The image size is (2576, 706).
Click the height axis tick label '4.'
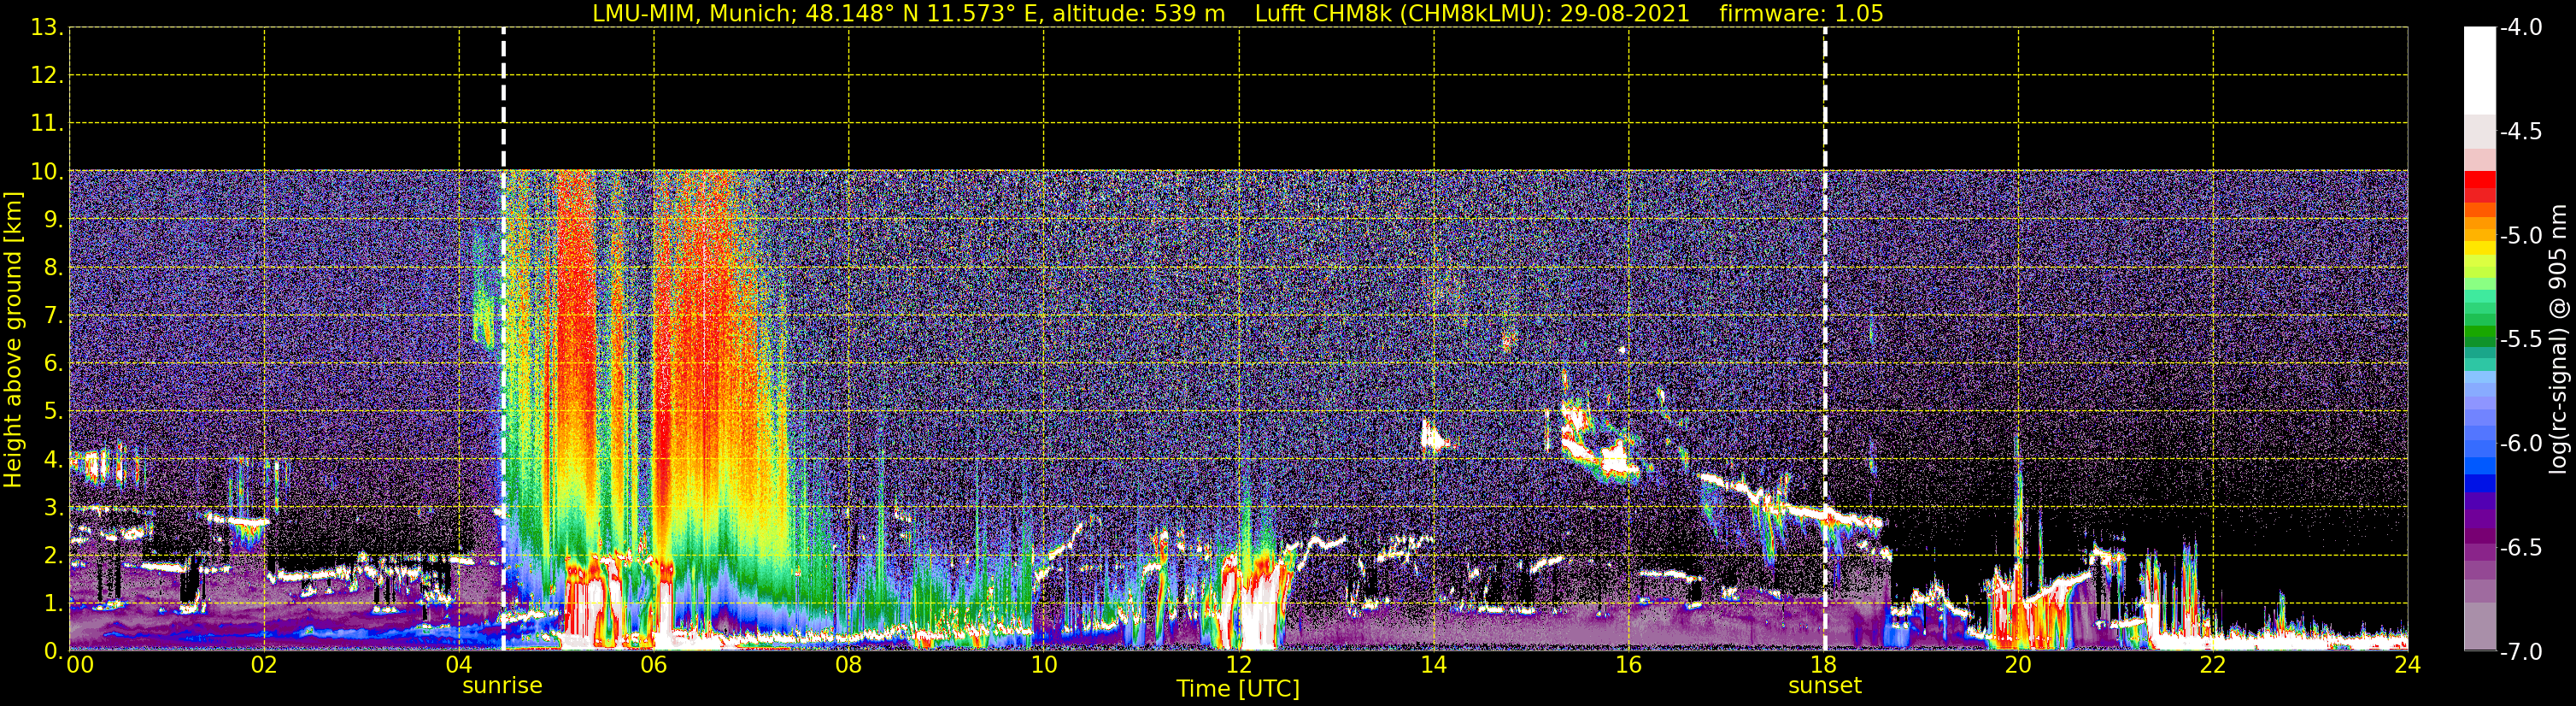[53, 460]
